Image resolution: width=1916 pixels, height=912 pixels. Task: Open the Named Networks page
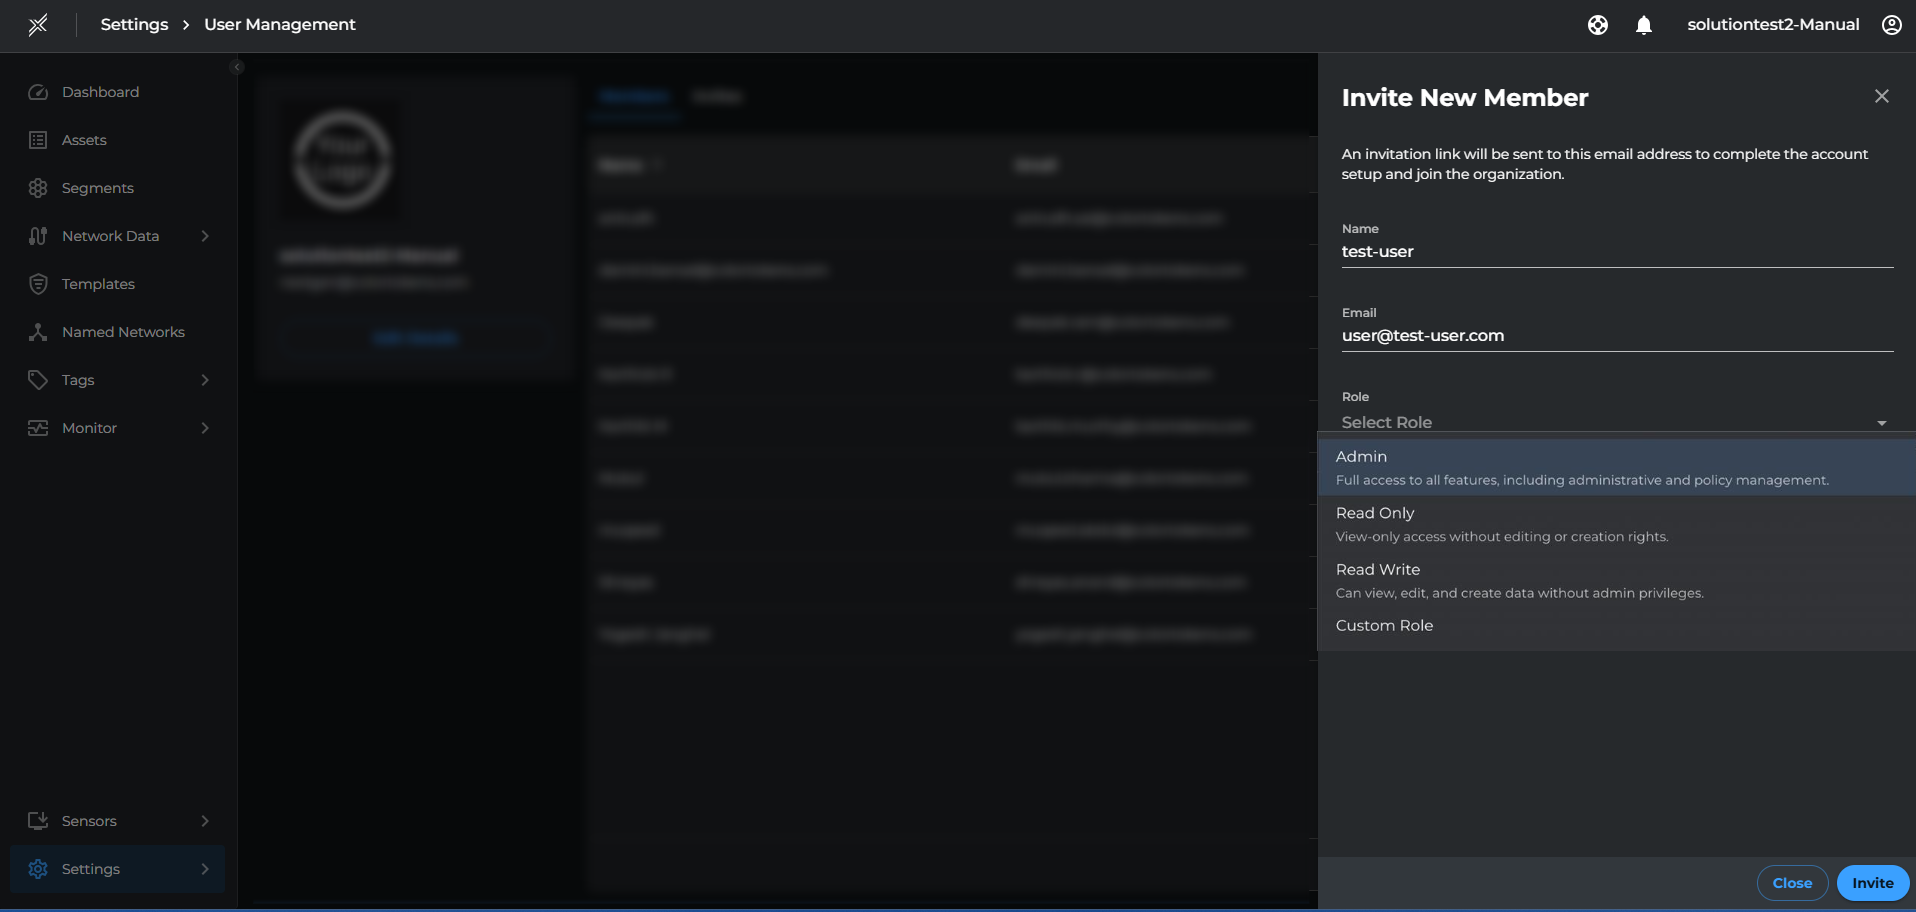point(123,331)
